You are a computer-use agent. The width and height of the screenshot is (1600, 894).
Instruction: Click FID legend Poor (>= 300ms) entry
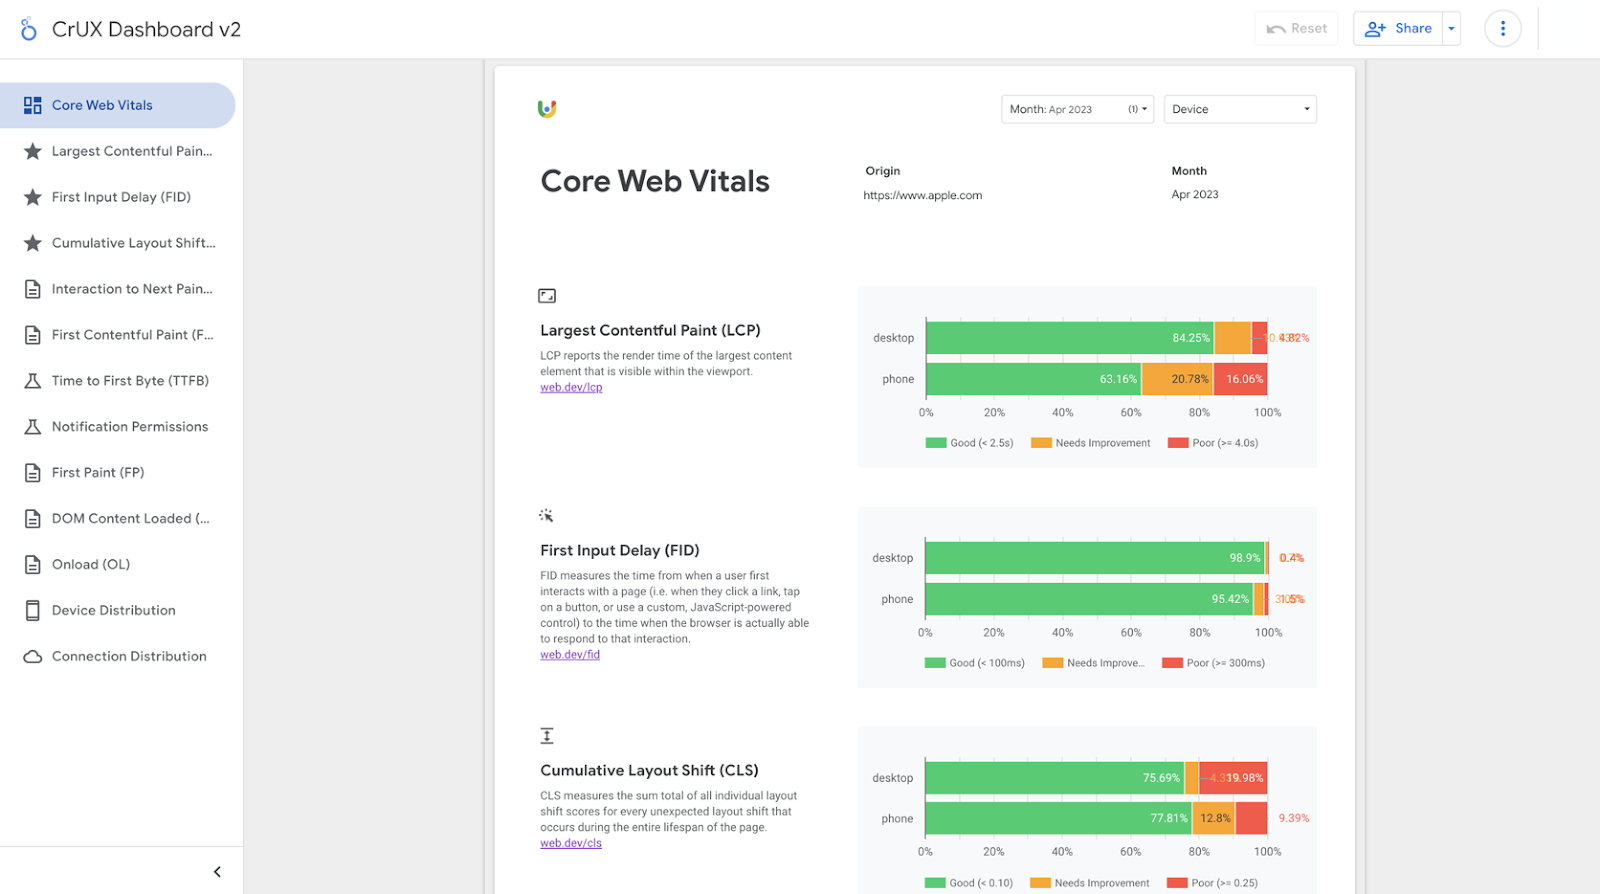(1214, 663)
